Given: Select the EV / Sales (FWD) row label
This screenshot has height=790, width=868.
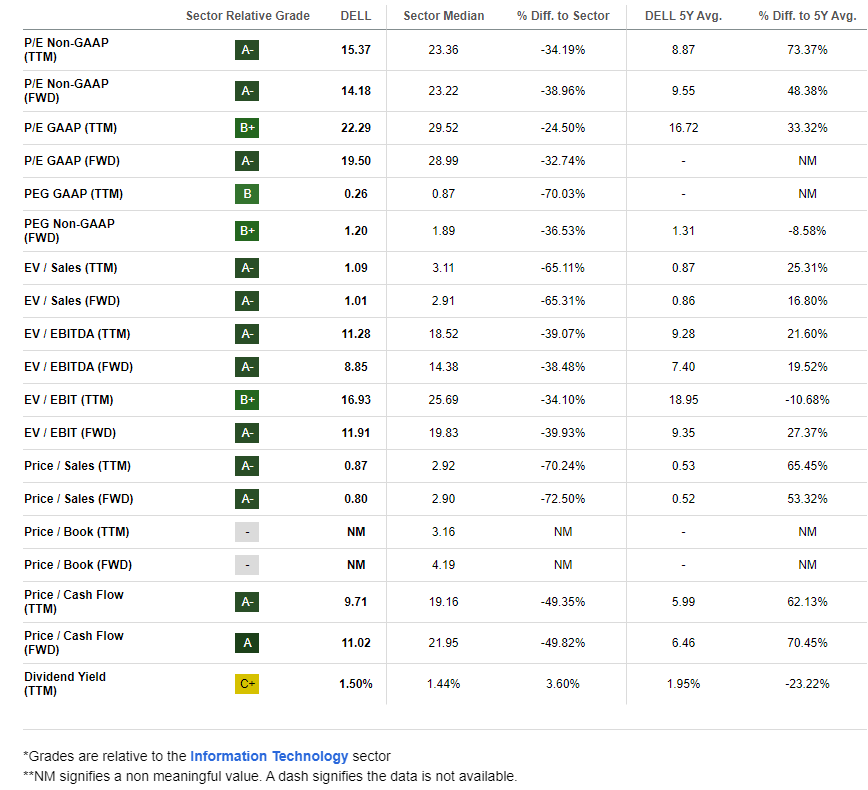Looking at the screenshot, I should pos(72,301).
